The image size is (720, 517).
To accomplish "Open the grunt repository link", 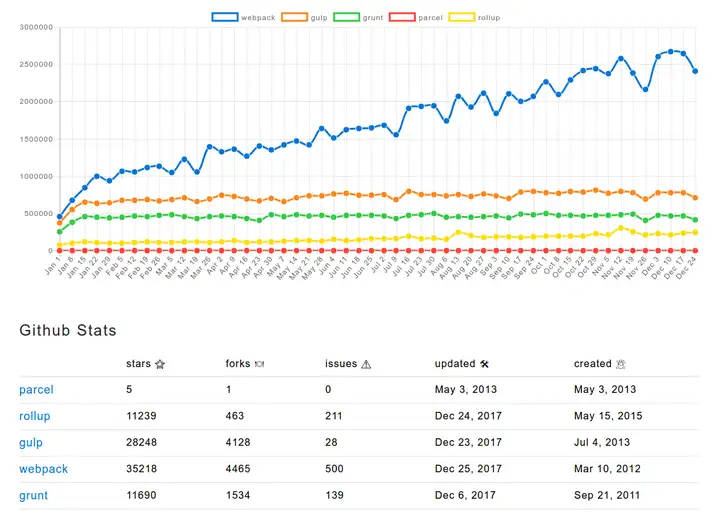I will click(34, 495).
